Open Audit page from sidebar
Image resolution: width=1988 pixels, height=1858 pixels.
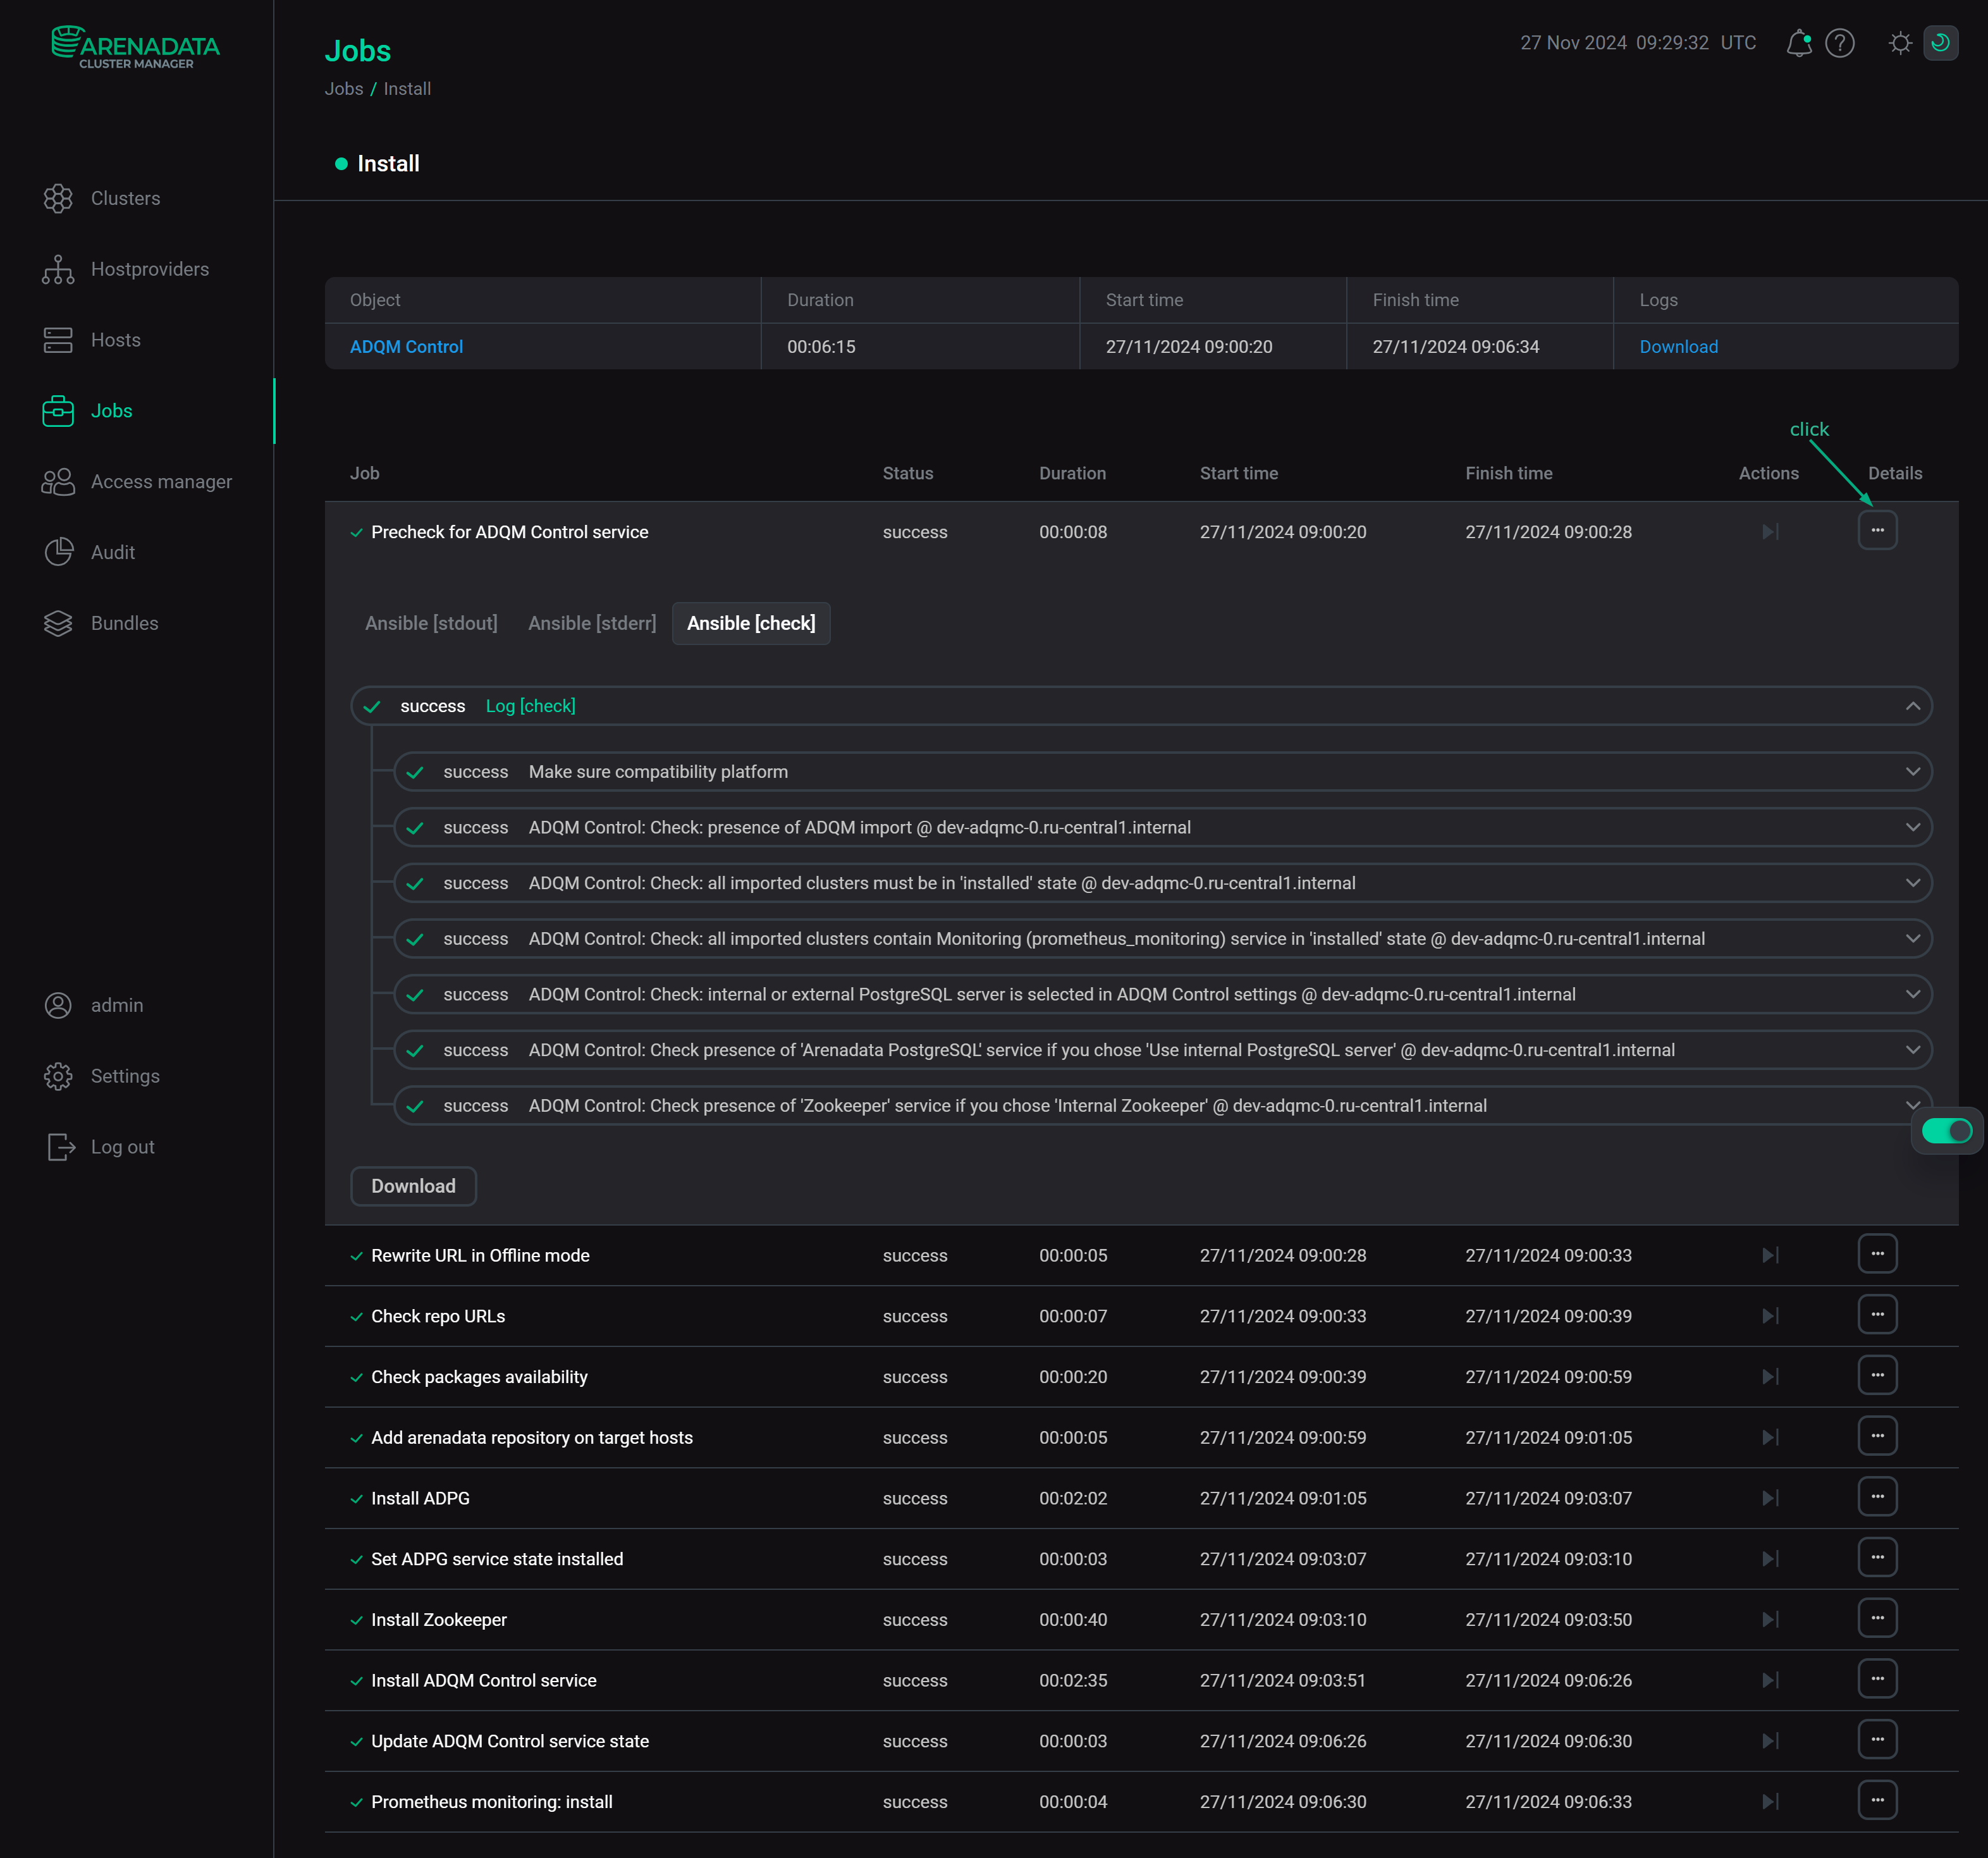pyautogui.click(x=112, y=552)
